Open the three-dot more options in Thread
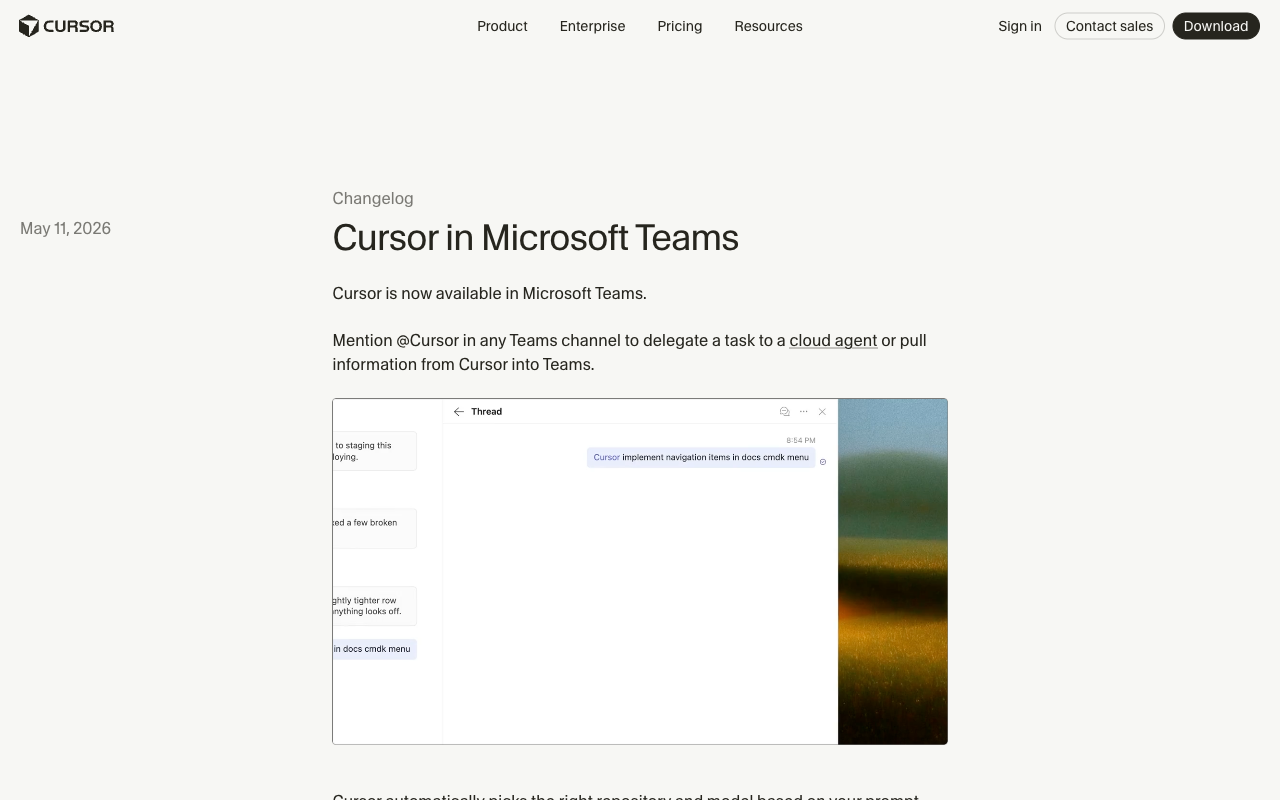 click(803, 411)
